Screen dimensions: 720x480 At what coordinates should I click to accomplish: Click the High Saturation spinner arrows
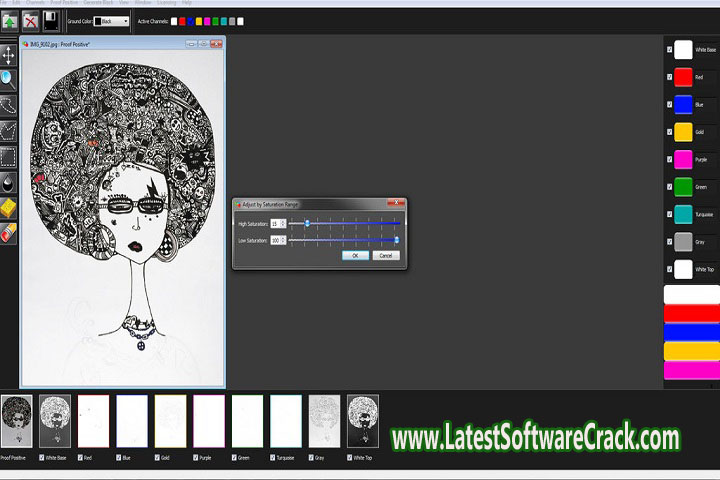click(283, 223)
